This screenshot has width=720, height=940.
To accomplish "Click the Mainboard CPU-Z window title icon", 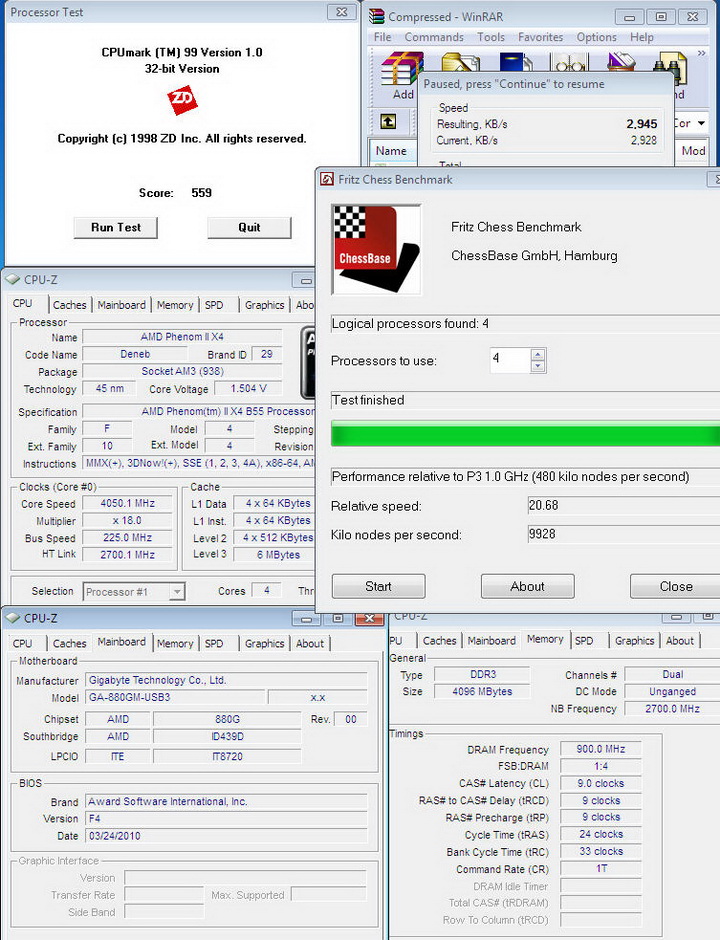I will (12, 617).
